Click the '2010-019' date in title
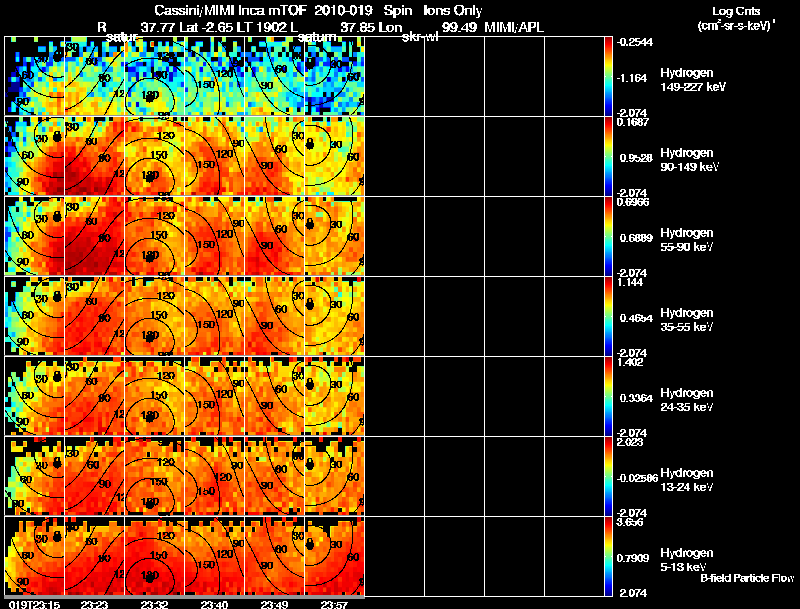800x609 pixels. click(x=344, y=11)
